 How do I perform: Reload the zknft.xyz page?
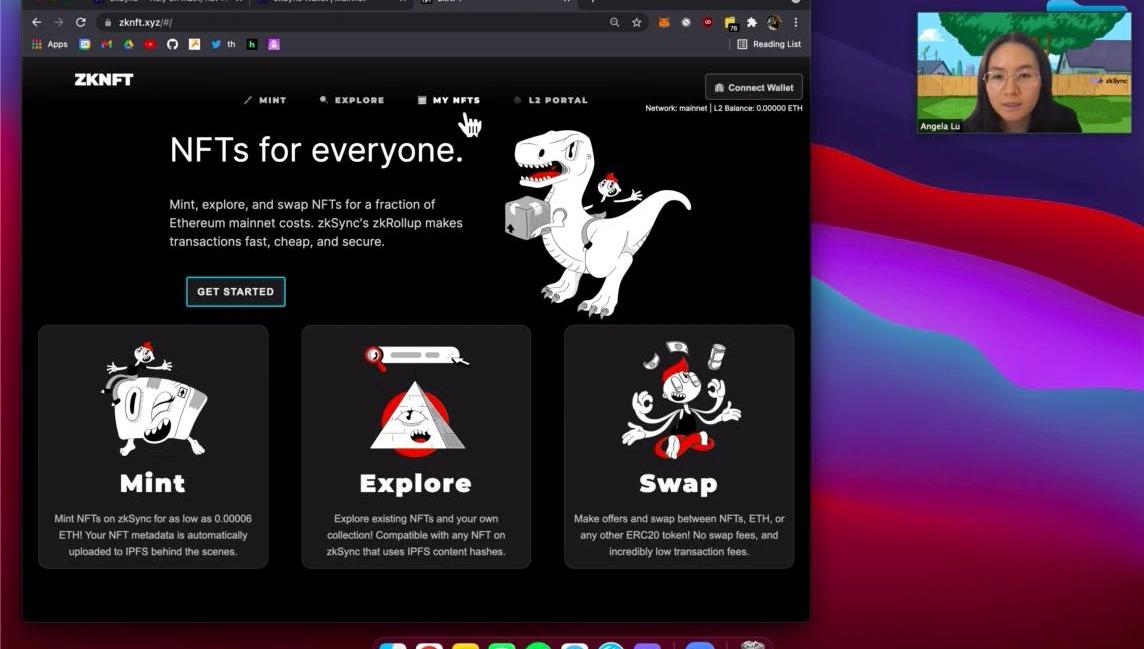point(80,22)
